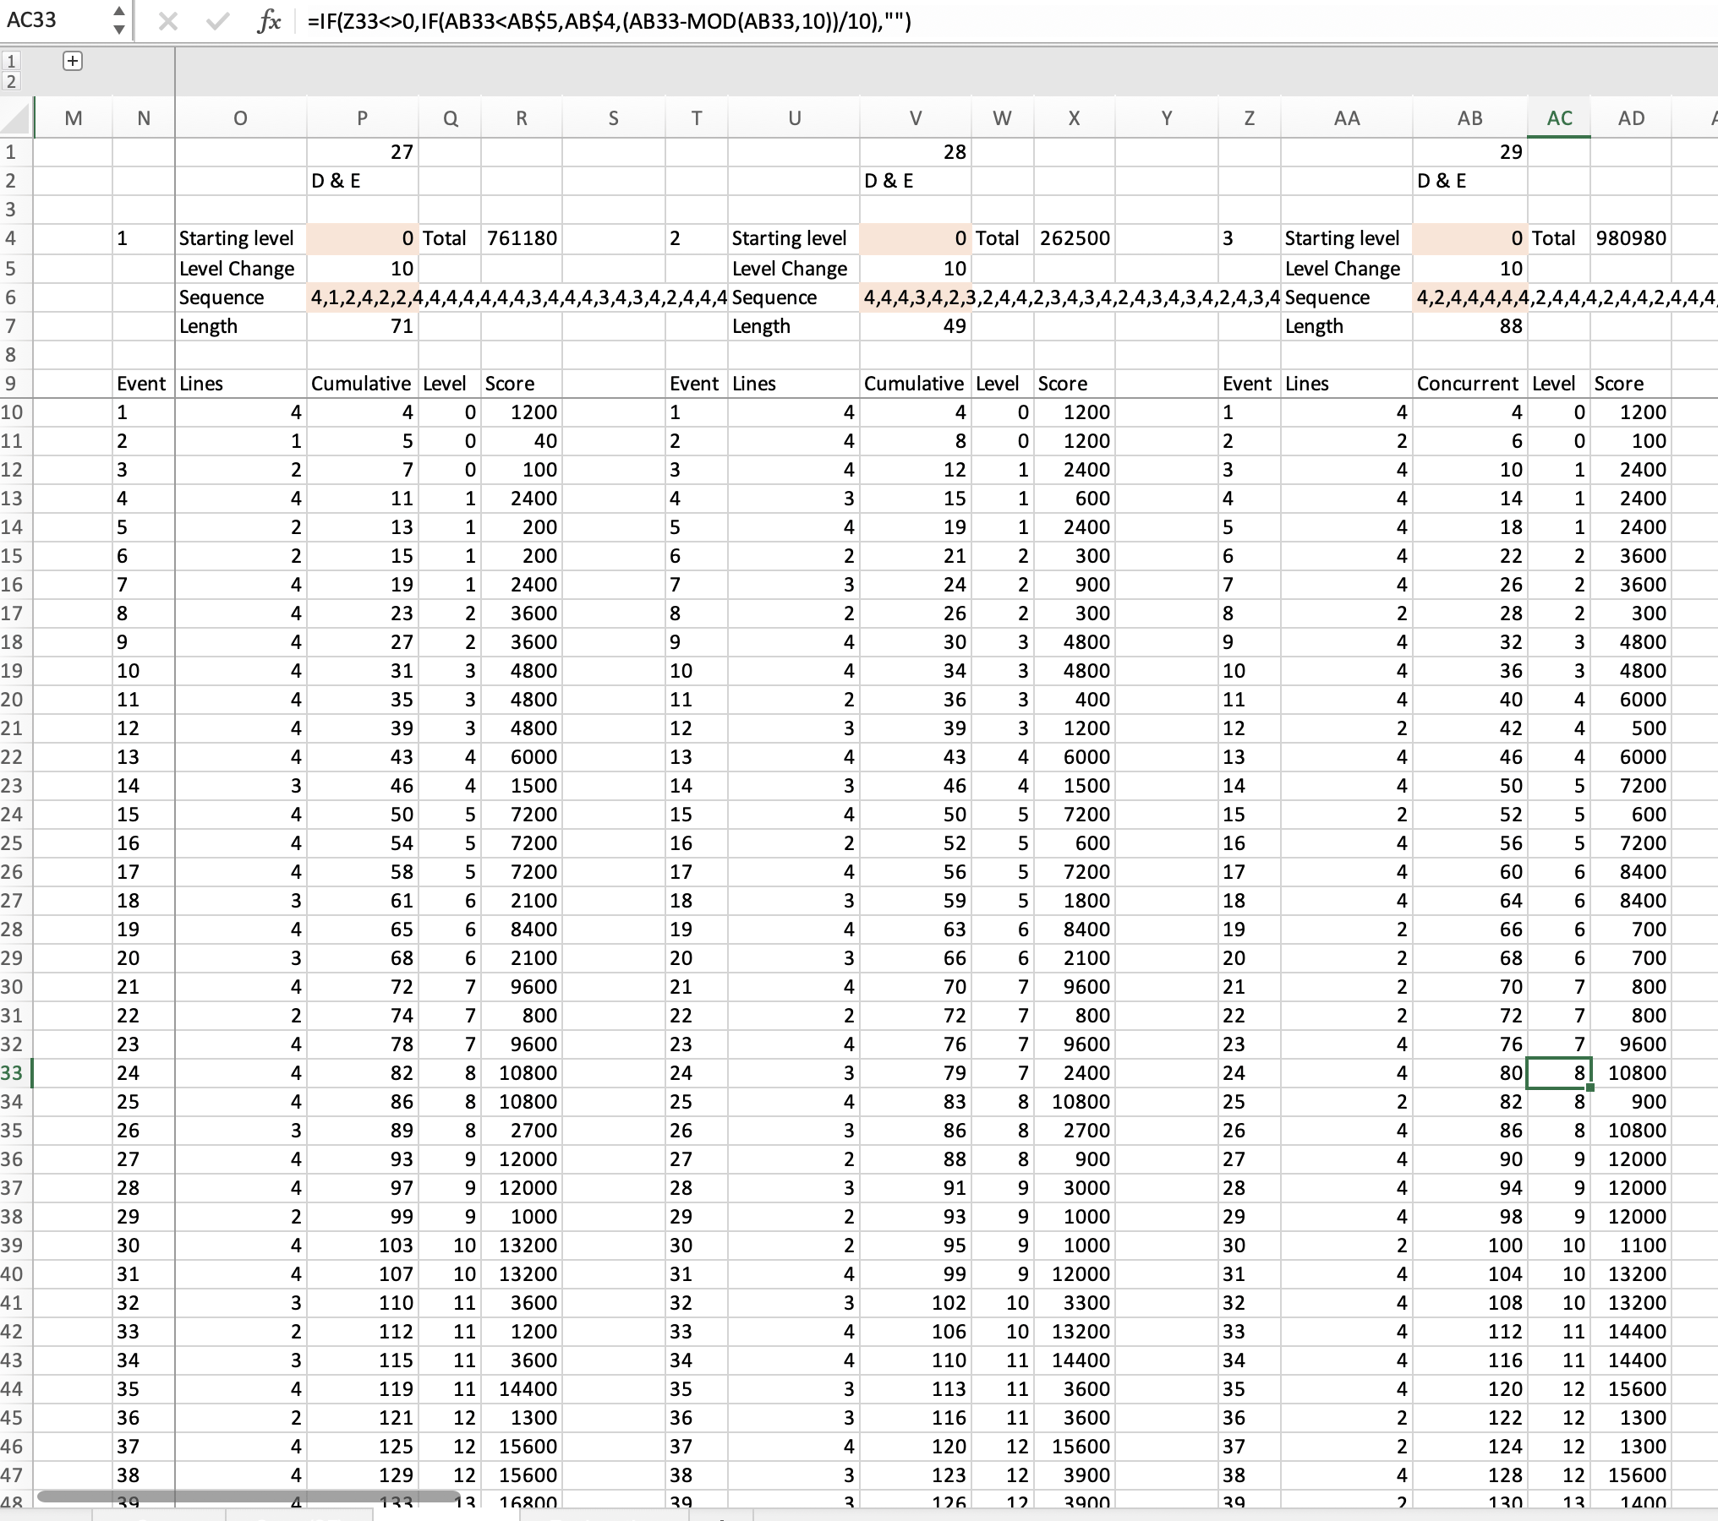The height and width of the screenshot is (1521, 1718).
Task: Click the fill handle on cell AC33
Action: tap(1589, 1088)
